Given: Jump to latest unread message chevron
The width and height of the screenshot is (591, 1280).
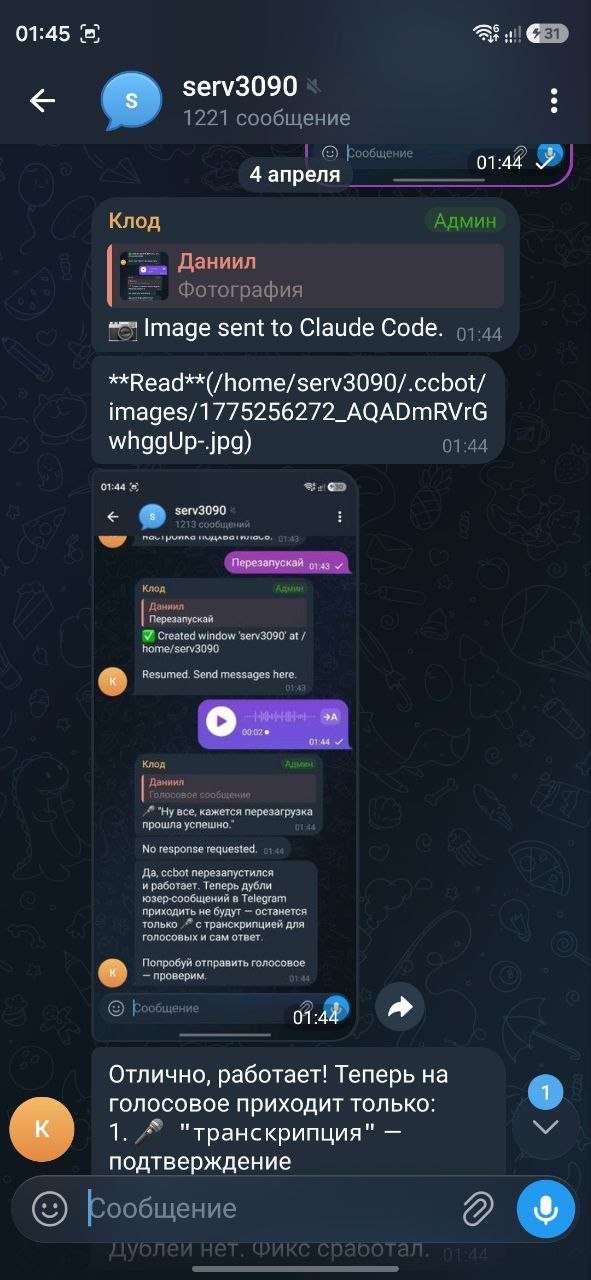Looking at the screenshot, I should (545, 1126).
